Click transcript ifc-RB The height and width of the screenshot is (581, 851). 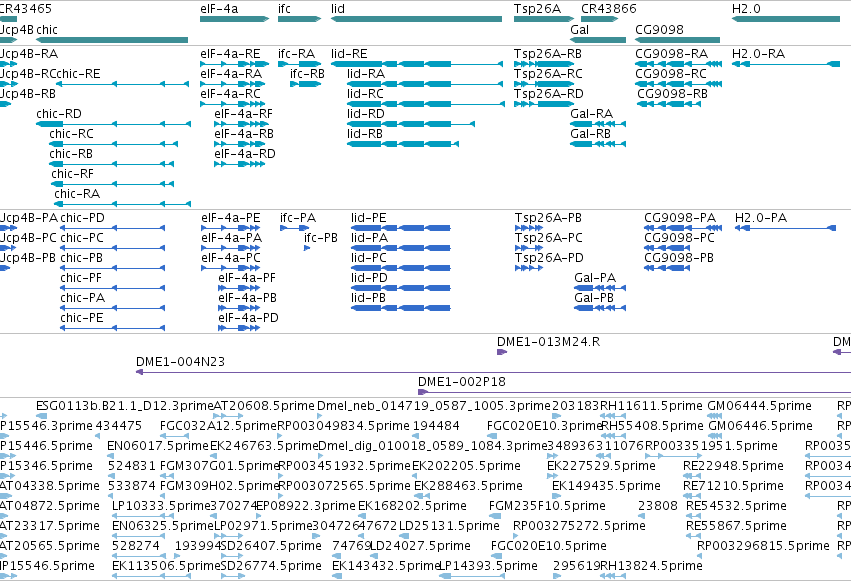tap(306, 84)
